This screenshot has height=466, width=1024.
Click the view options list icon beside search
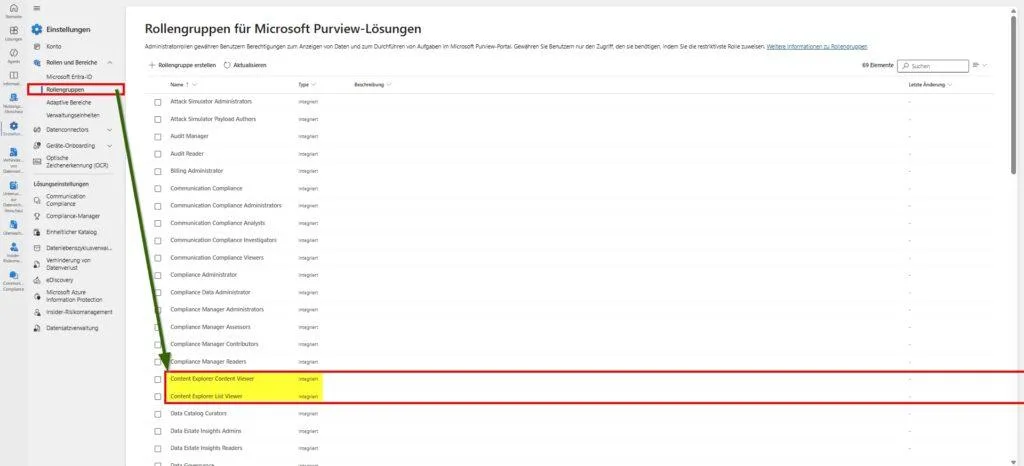click(976, 65)
